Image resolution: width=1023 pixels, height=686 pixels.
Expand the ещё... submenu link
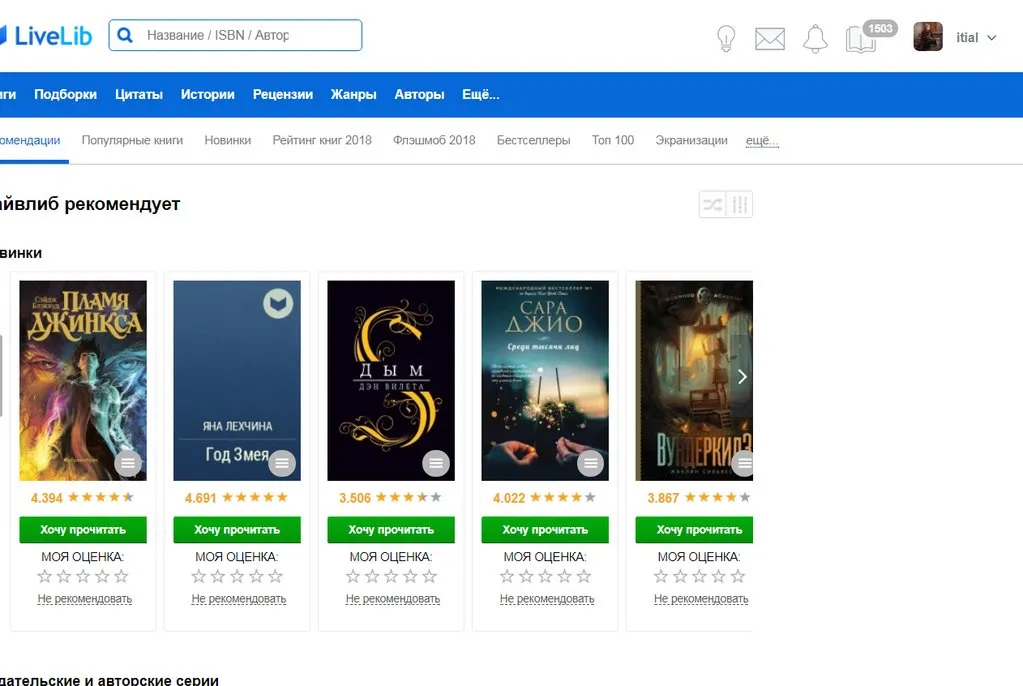[762, 140]
